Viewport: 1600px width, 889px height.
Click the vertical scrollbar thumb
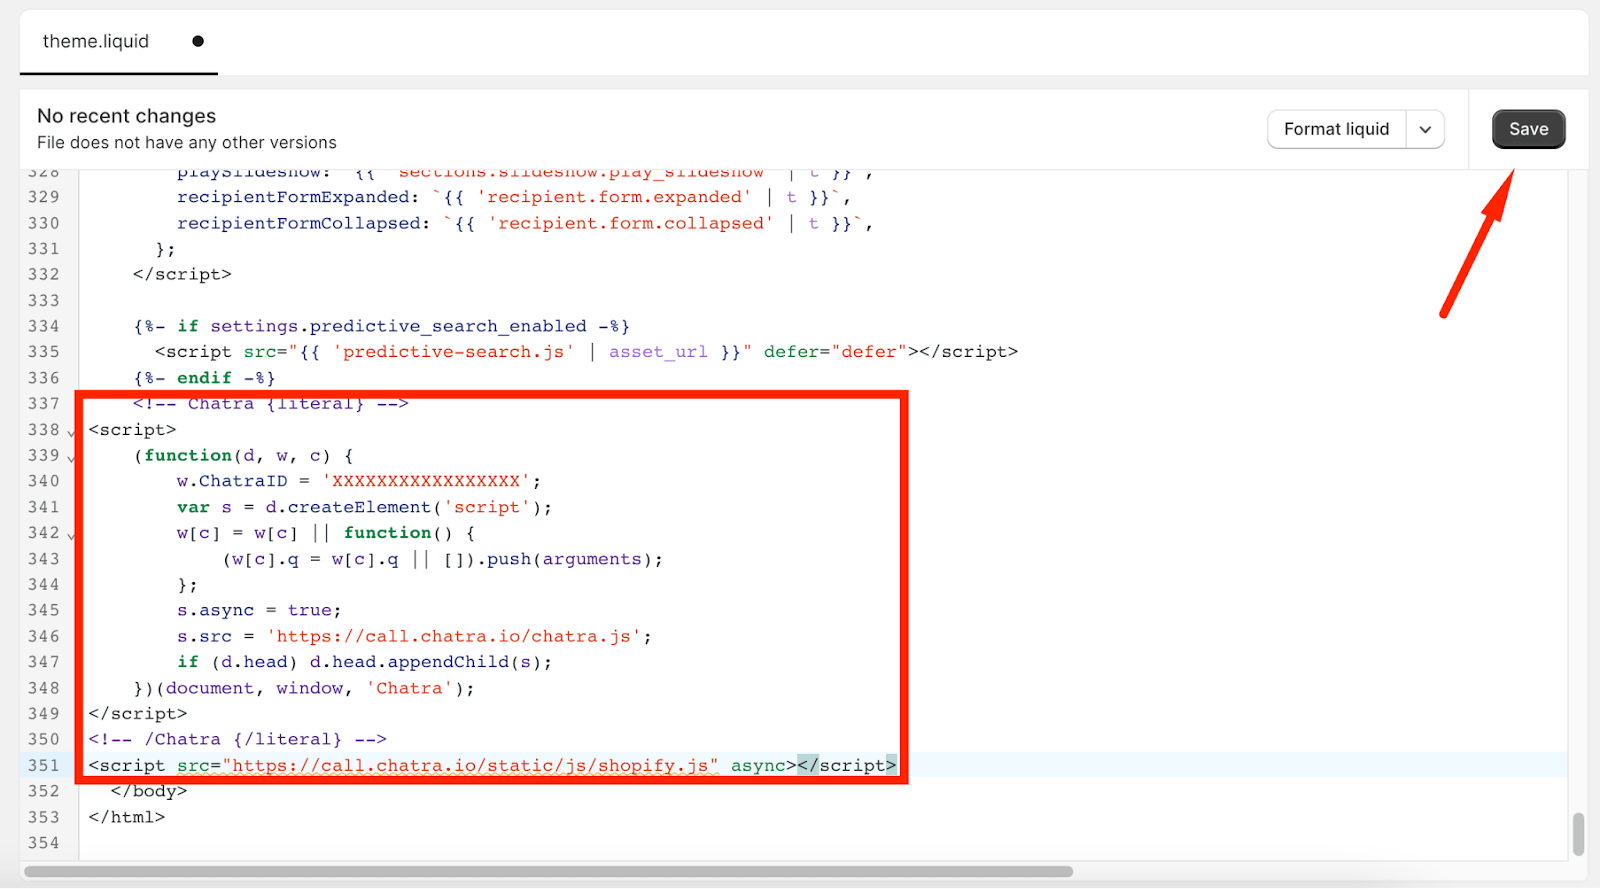pyautogui.click(x=1578, y=833)
